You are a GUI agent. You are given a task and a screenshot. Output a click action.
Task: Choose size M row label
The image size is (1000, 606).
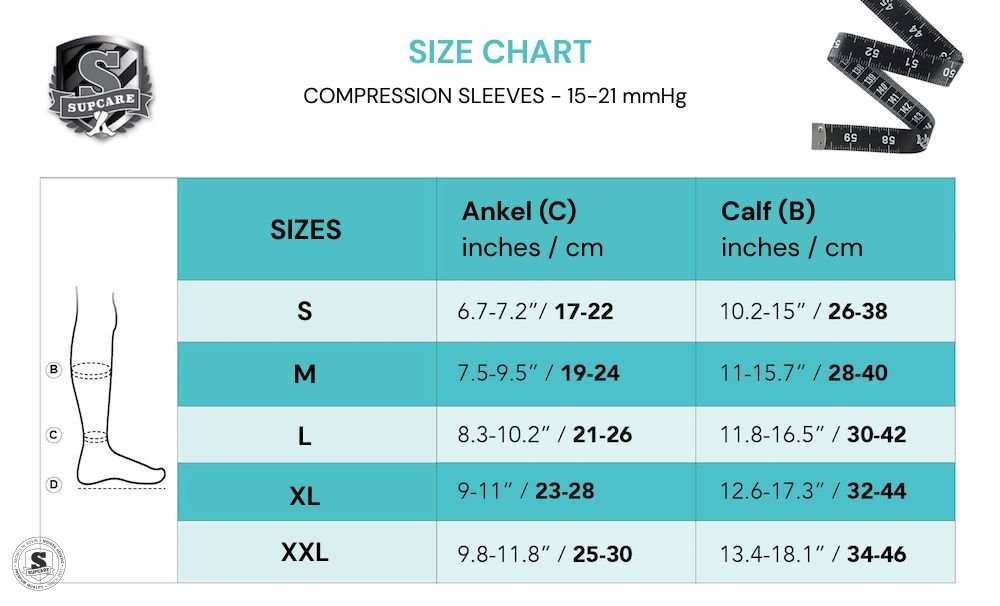coord(305,374)
